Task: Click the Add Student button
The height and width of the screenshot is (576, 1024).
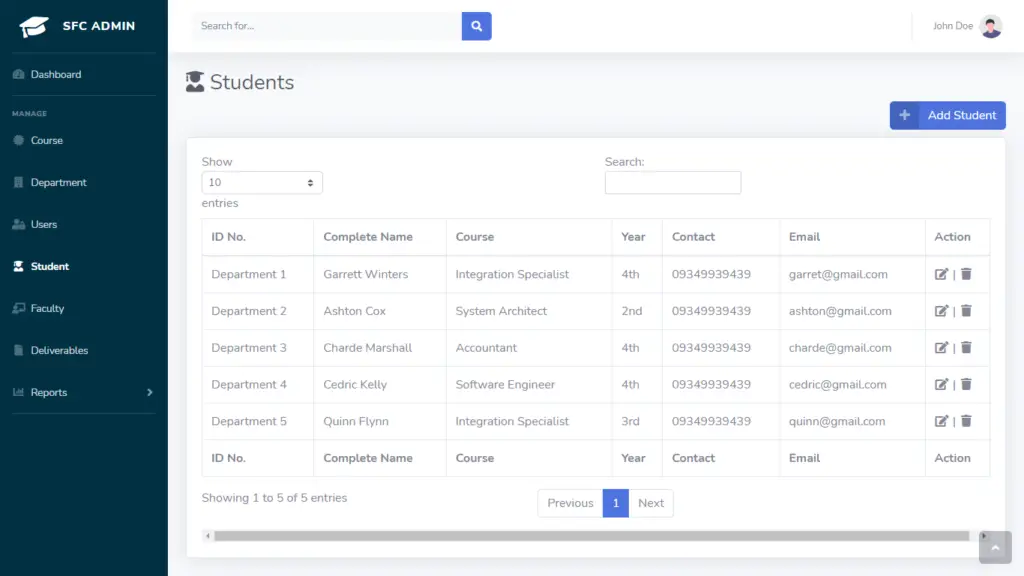Action: (x=947, y=115)
